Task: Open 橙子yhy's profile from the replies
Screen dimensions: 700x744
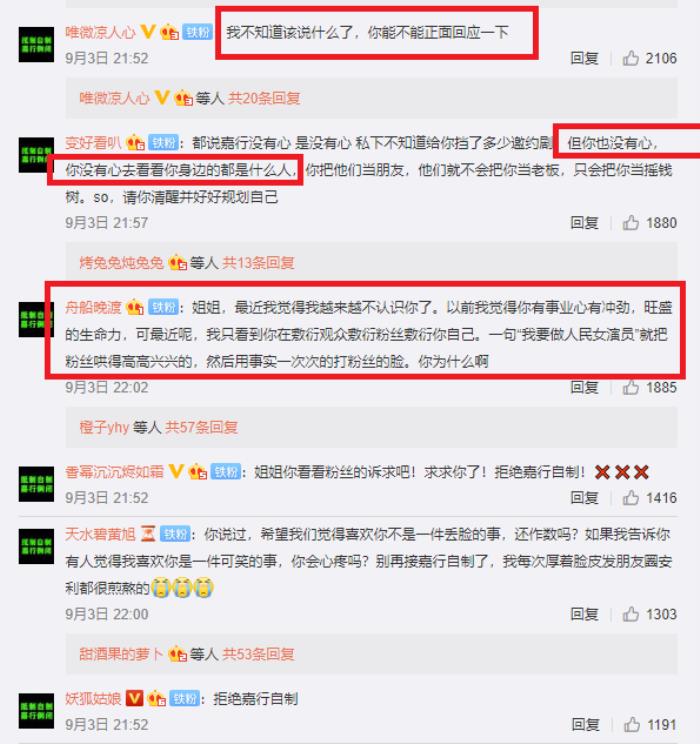Action: pyautogui.click(x=104, y=427)
